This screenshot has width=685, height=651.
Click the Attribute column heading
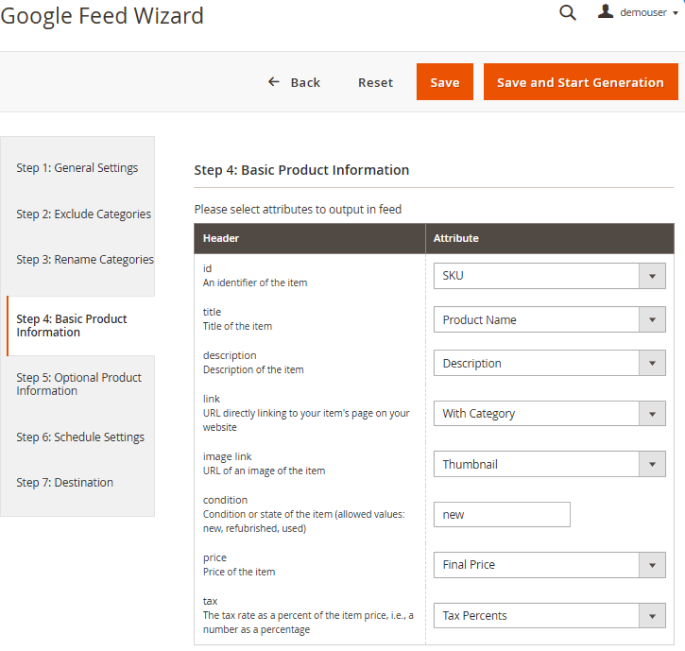click(456, 239)
